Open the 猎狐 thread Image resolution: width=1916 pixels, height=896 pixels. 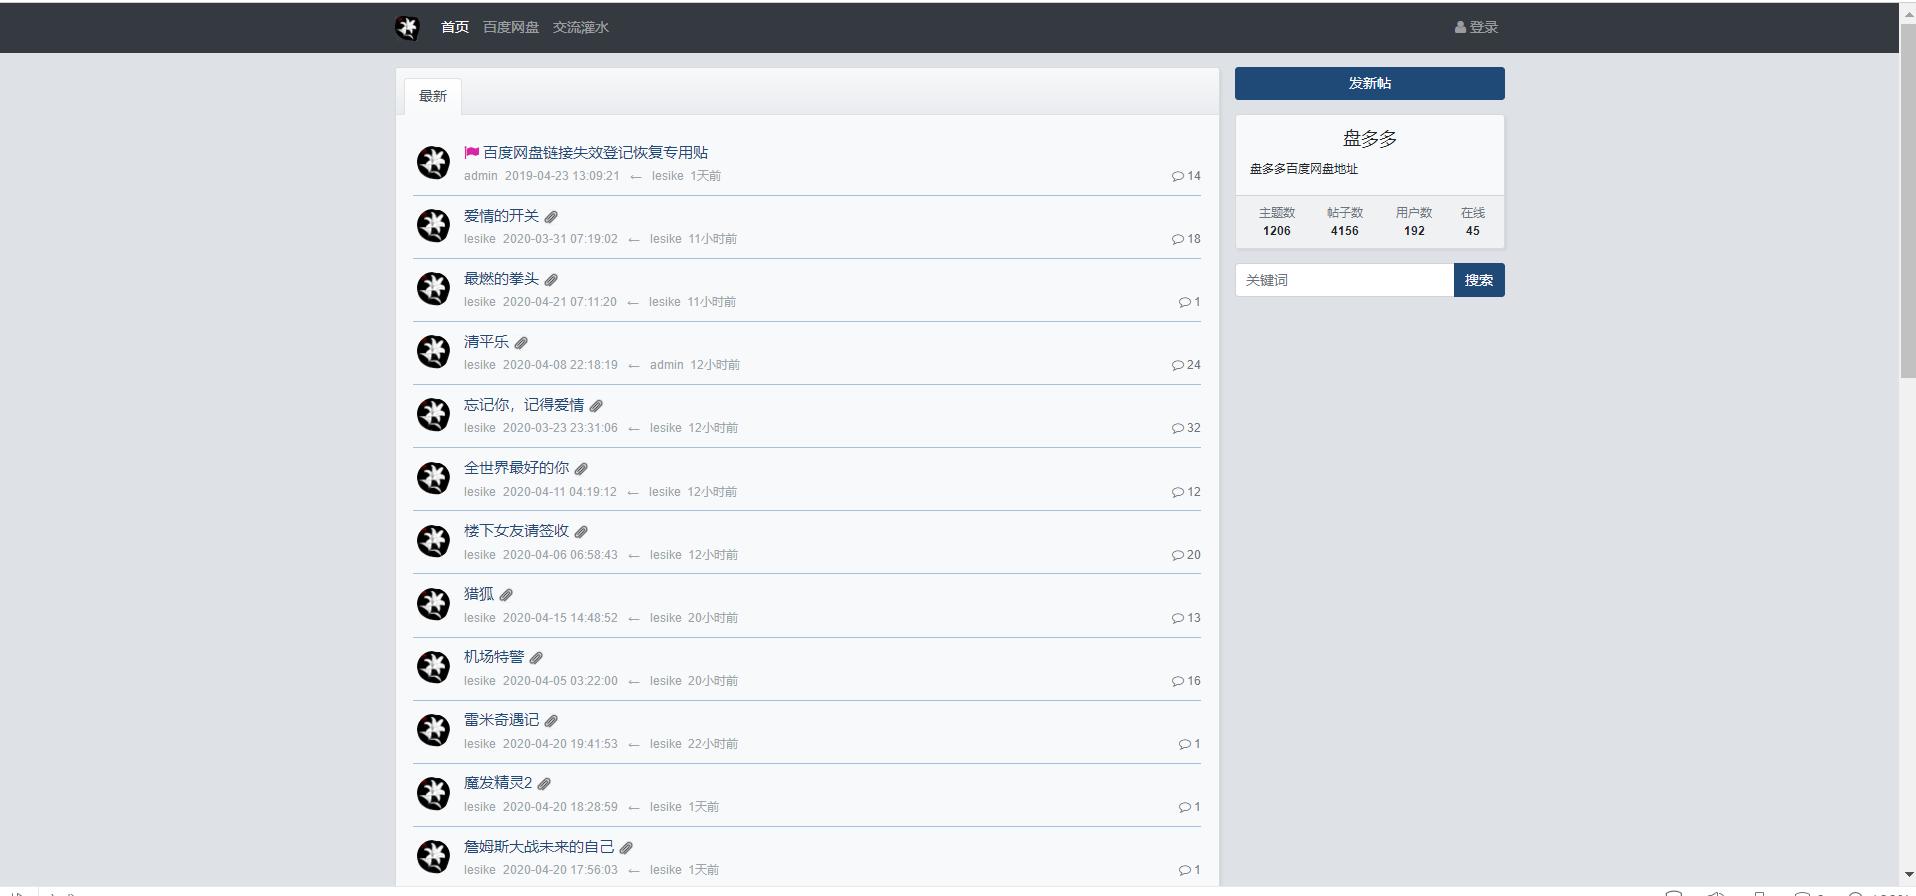pyautogui.click(x=479, y=594)
